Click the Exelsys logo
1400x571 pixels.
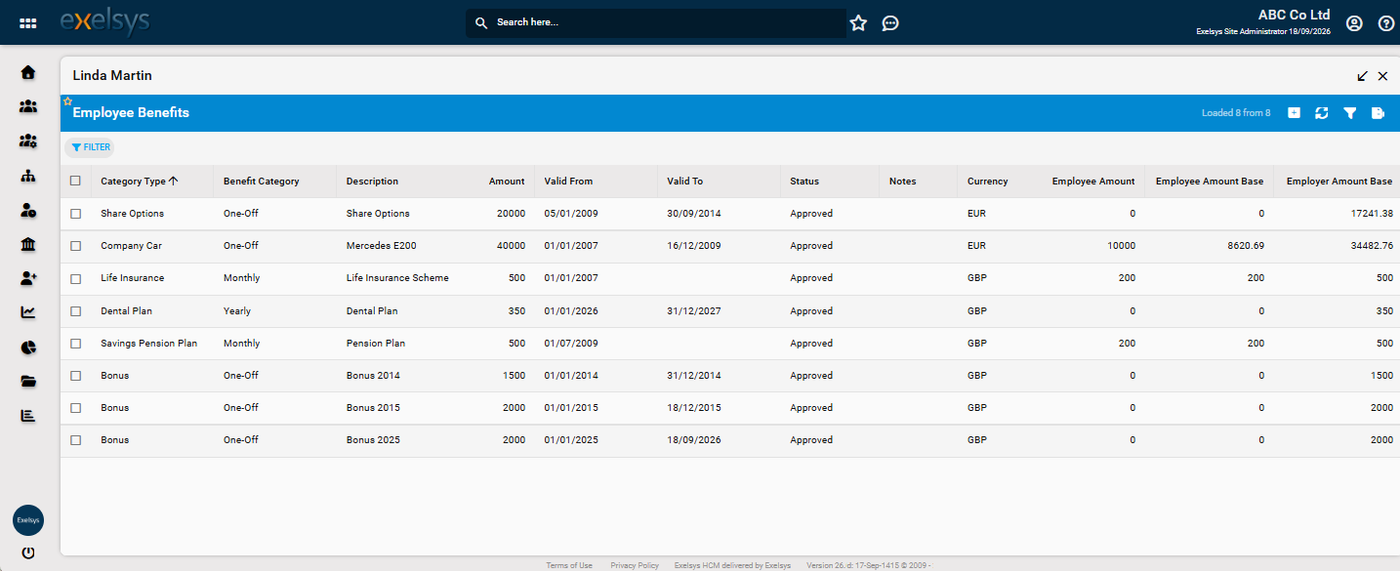coord(105,22)
